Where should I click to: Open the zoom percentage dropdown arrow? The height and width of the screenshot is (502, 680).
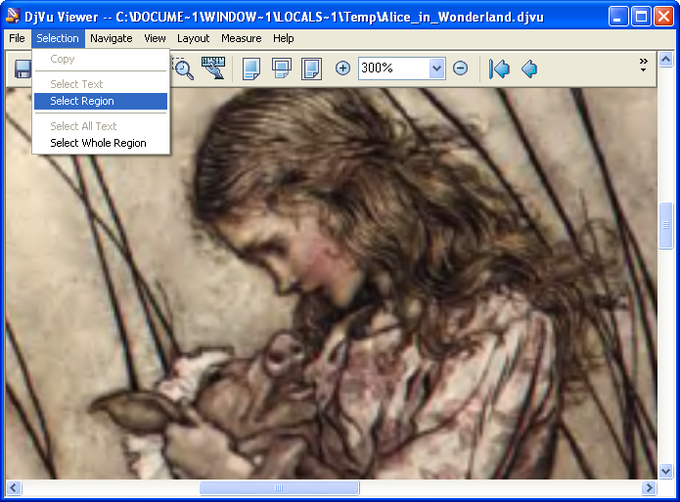(x=437, y=68)
